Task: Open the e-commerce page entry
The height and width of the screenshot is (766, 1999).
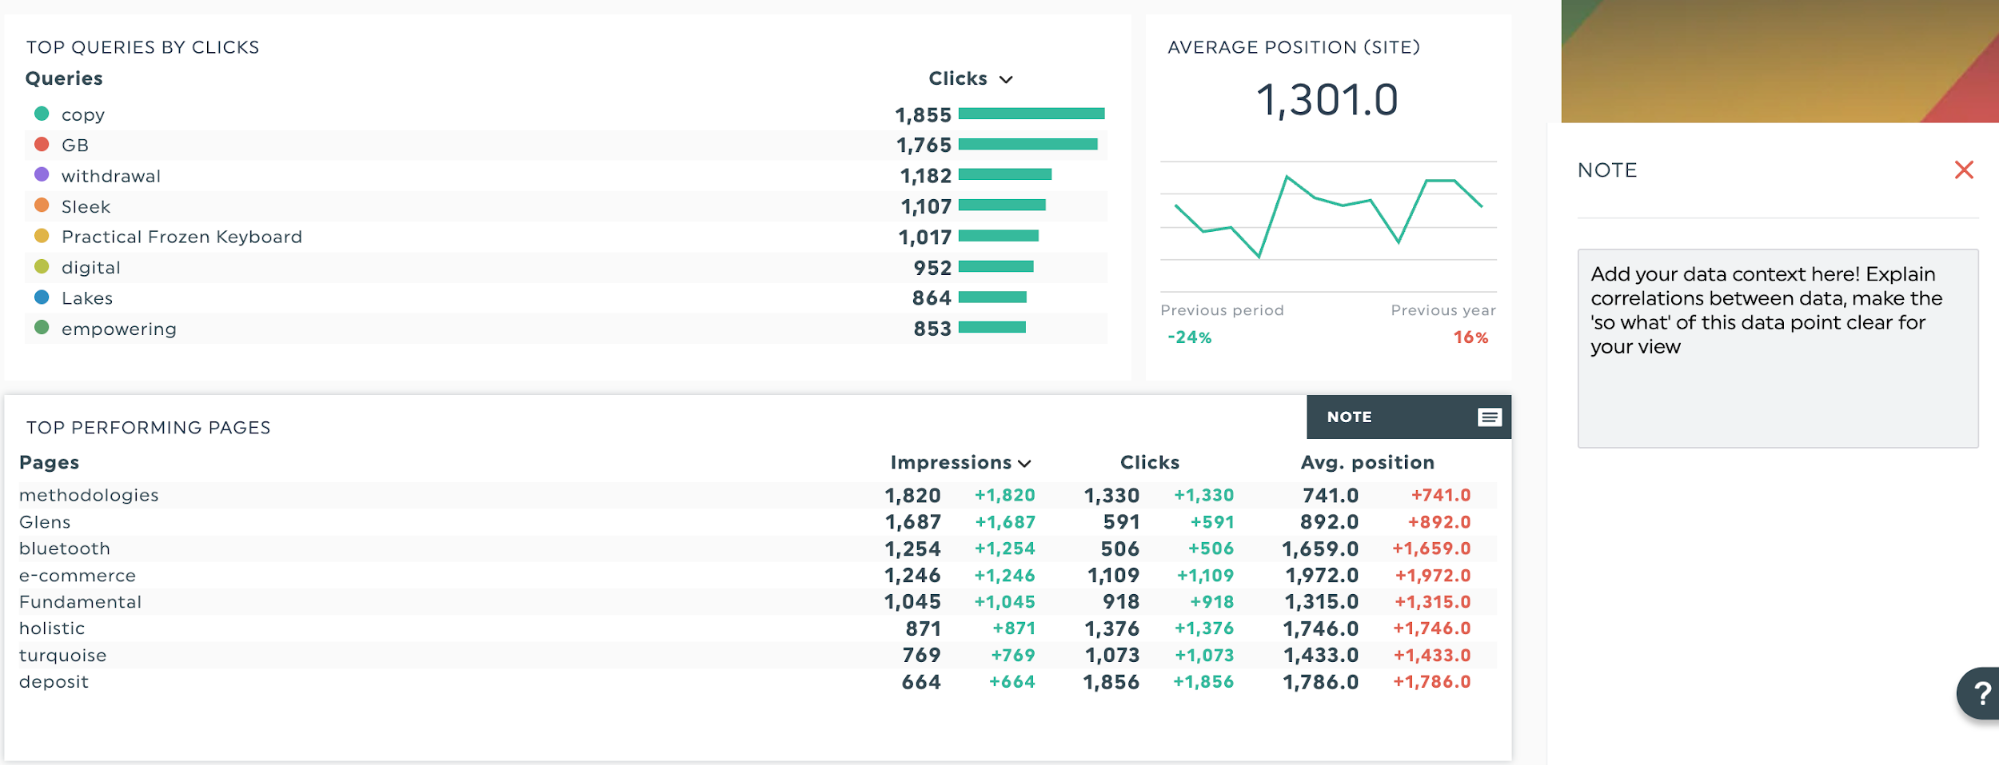Action: pyautogui.click(x=77, y=575)
